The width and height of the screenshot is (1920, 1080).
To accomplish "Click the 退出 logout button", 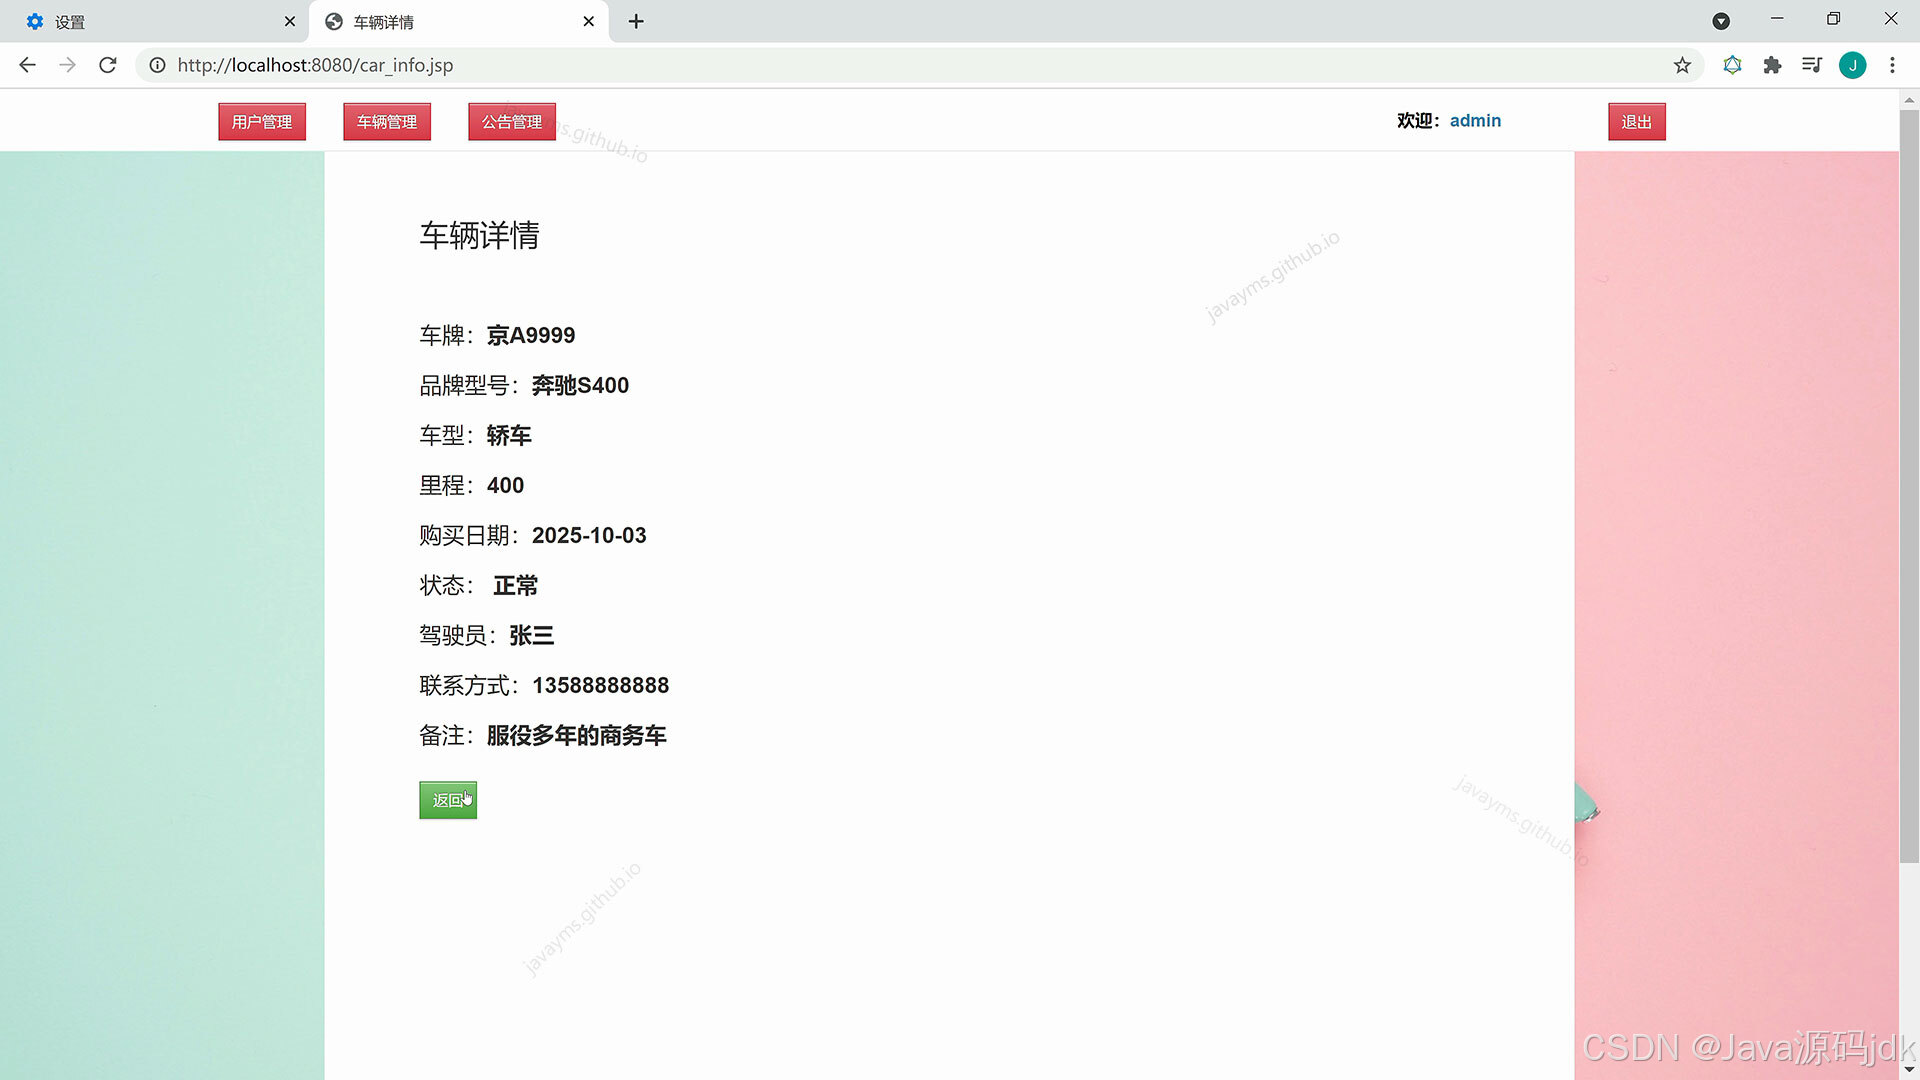I will click(x=1637, y=122).
